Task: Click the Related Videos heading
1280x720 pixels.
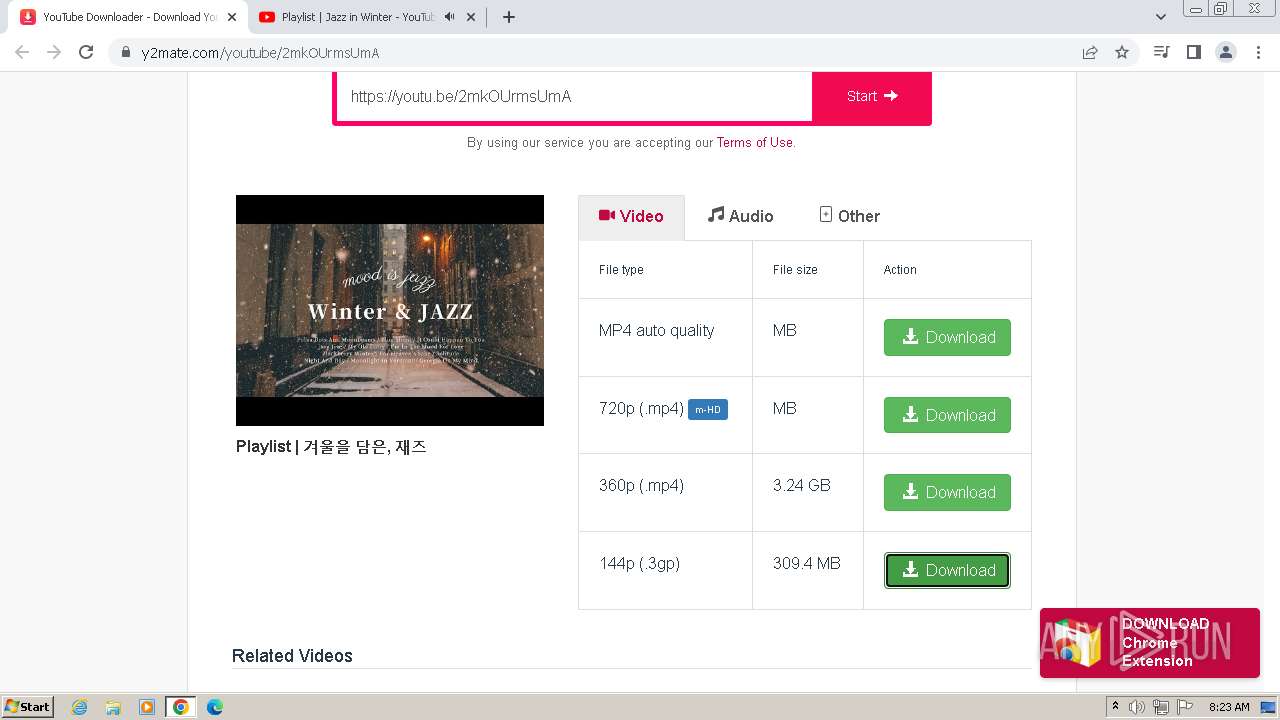Action: pos(292,656)
